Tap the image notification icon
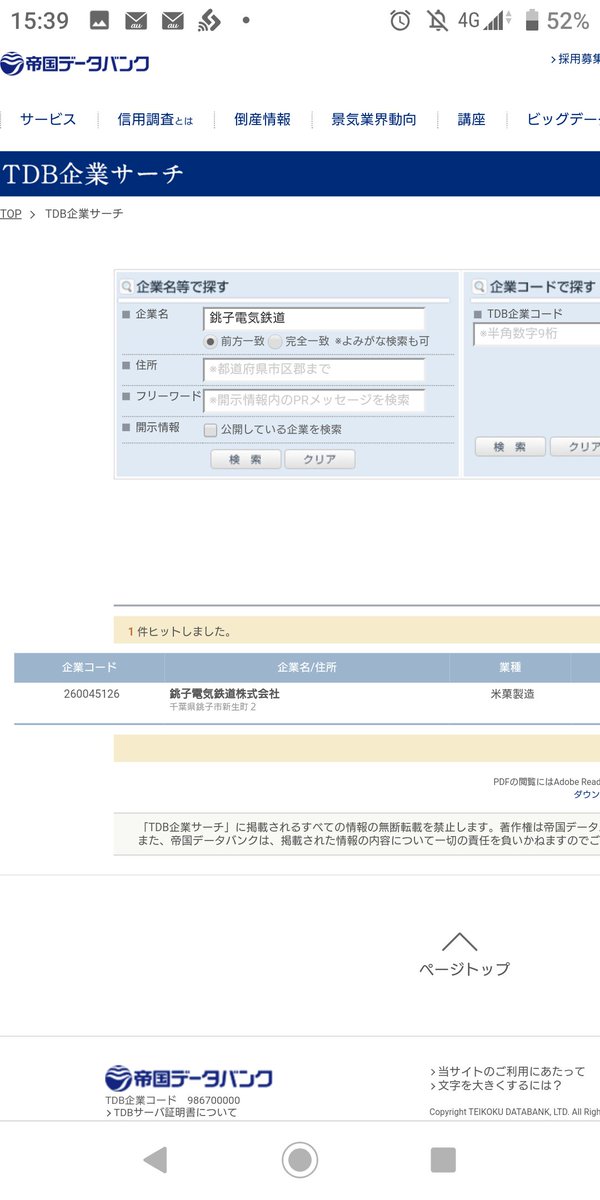Screen dimensions: 600x1200 [x=99, y=20]
